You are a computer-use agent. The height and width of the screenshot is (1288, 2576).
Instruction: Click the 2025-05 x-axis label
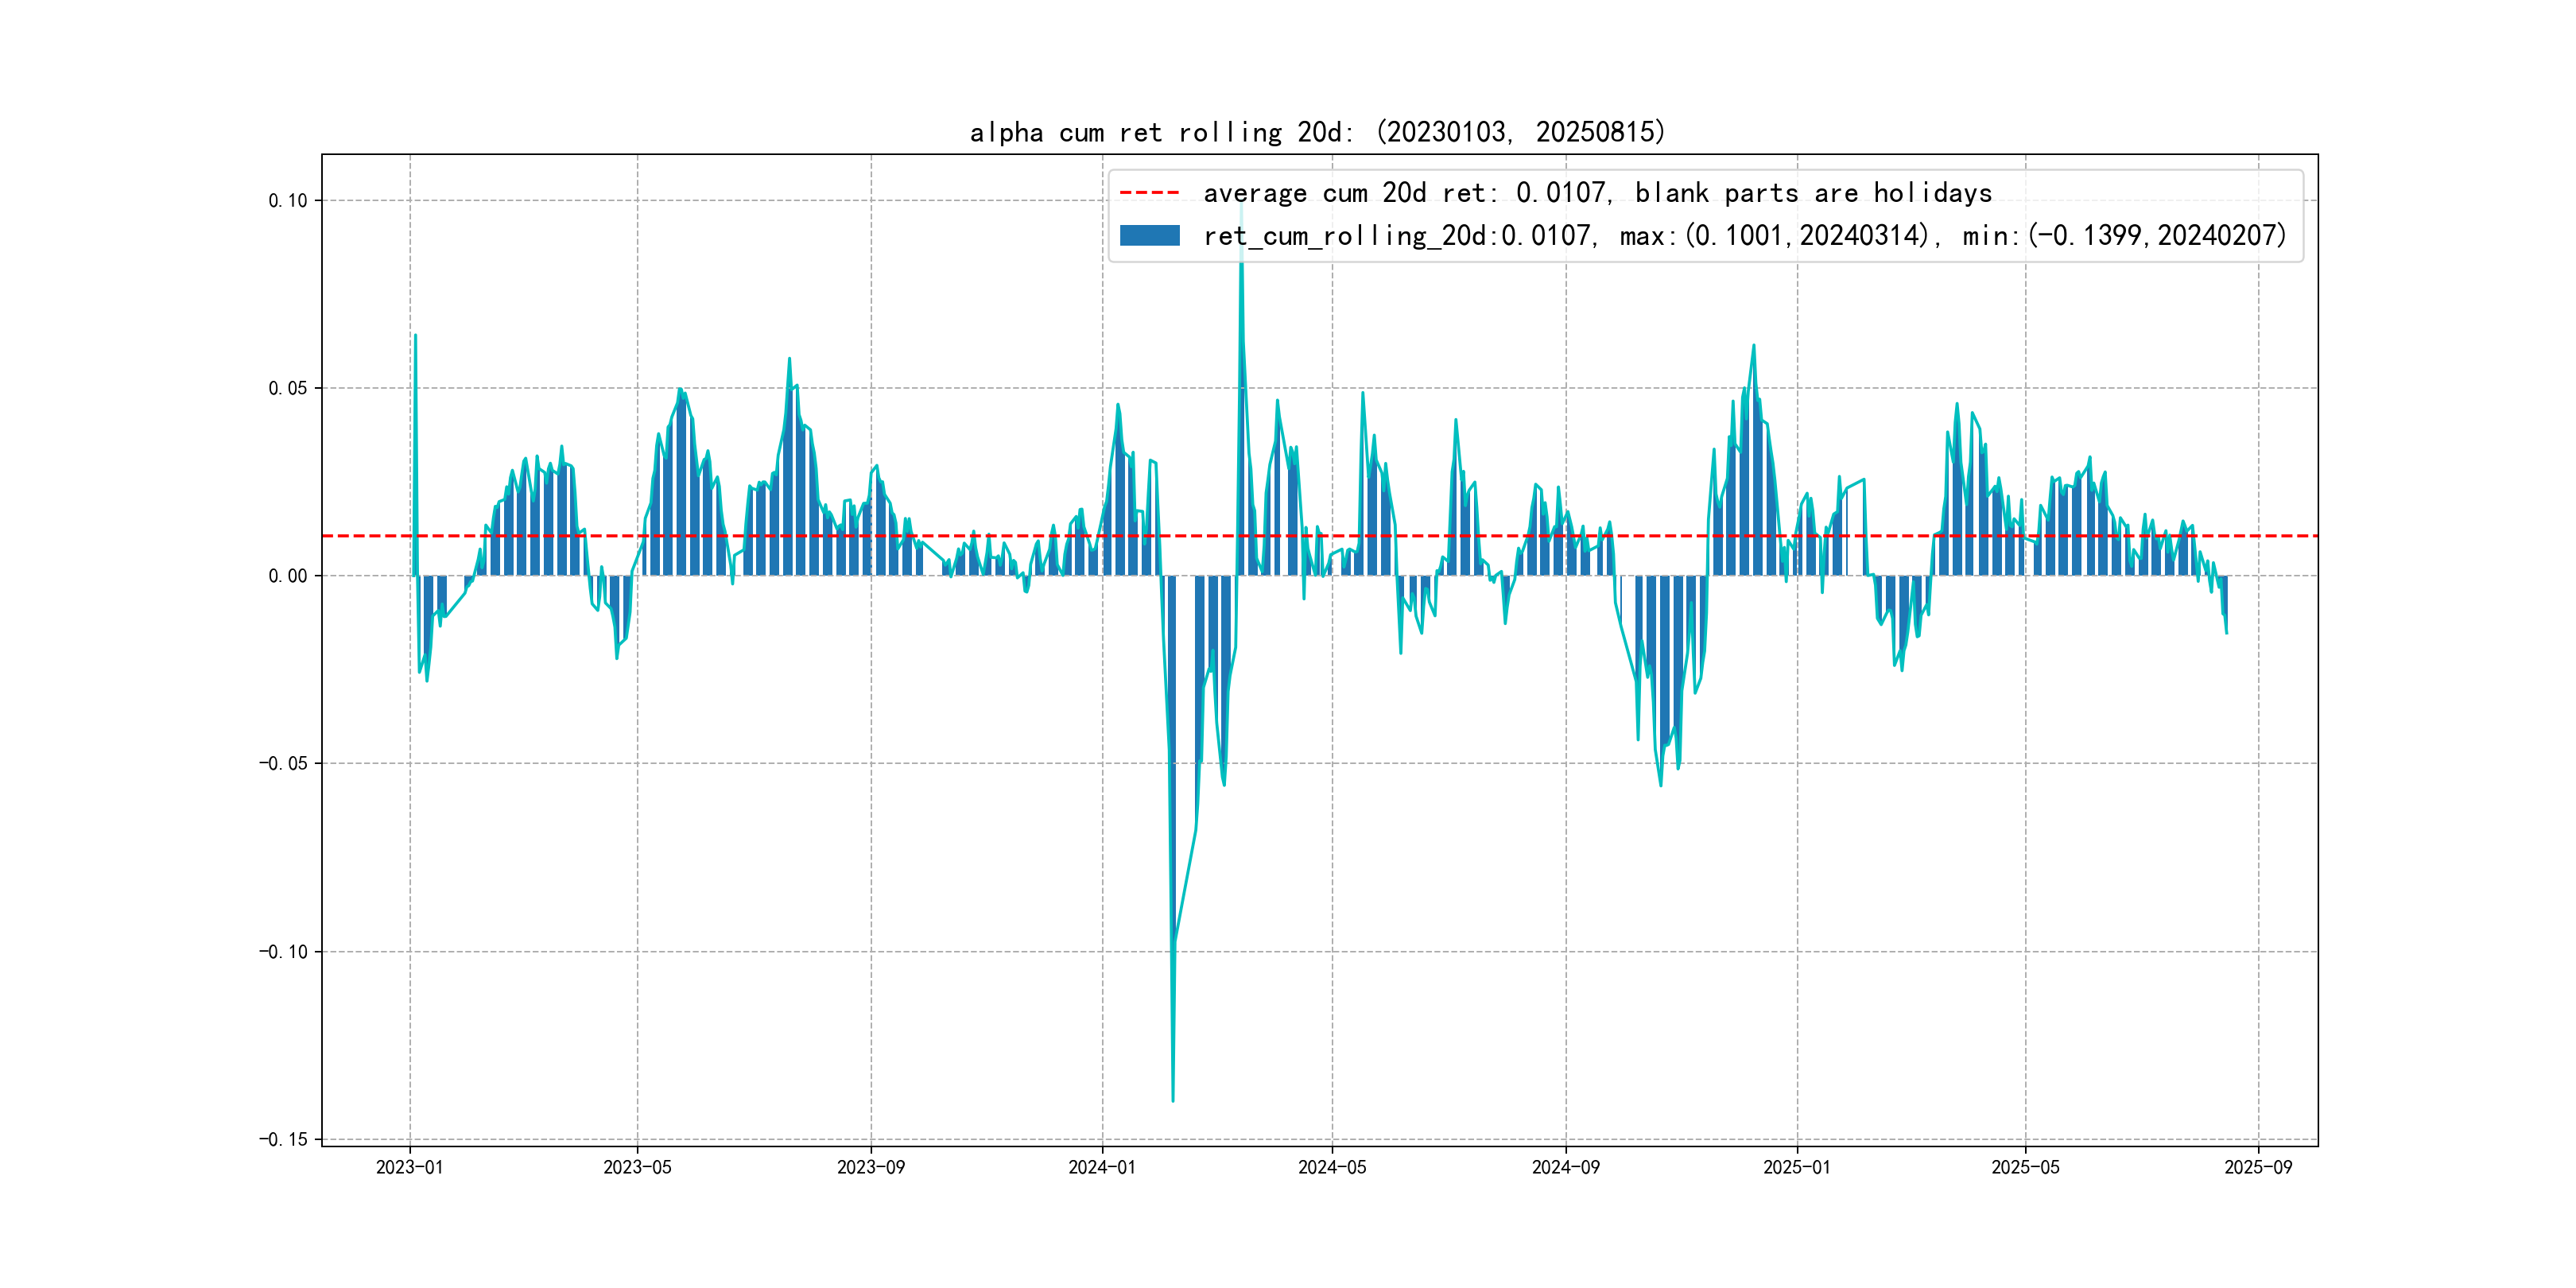(x=2025, y=1167)
